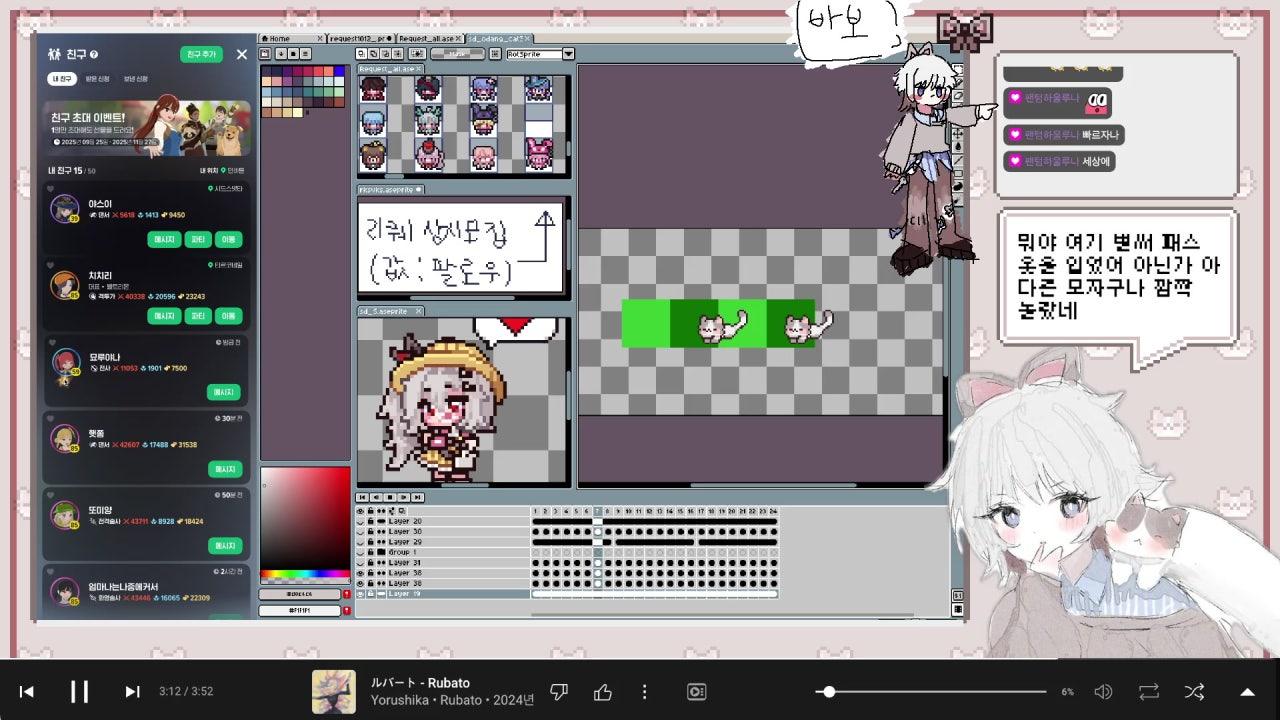Click the music player volume slider
1280x720 pixels.
931,691
